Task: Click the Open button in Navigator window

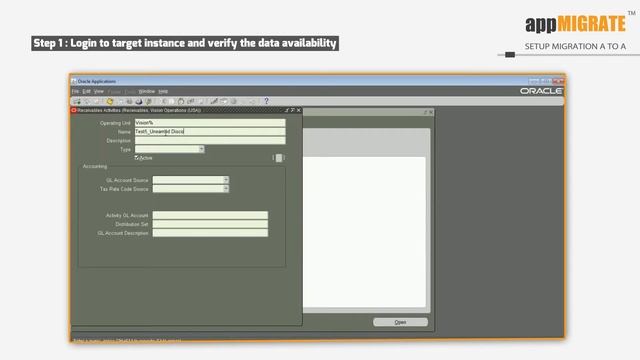Action: [x=400, y=322]
